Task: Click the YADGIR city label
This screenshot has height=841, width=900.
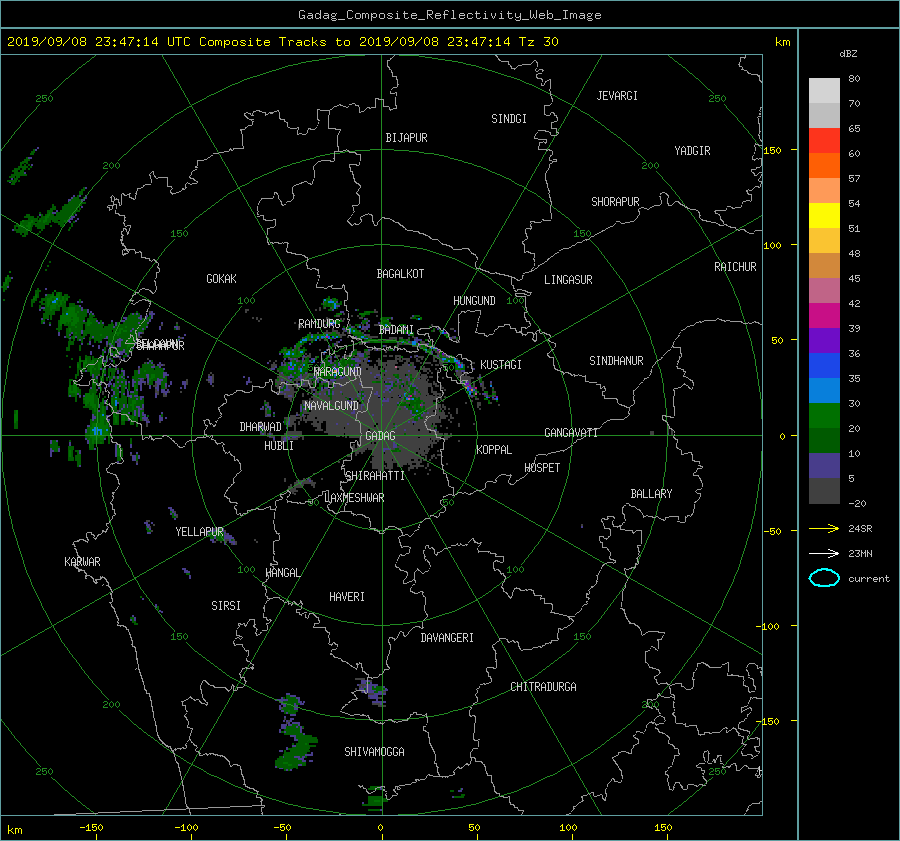Action: (693, 151)
